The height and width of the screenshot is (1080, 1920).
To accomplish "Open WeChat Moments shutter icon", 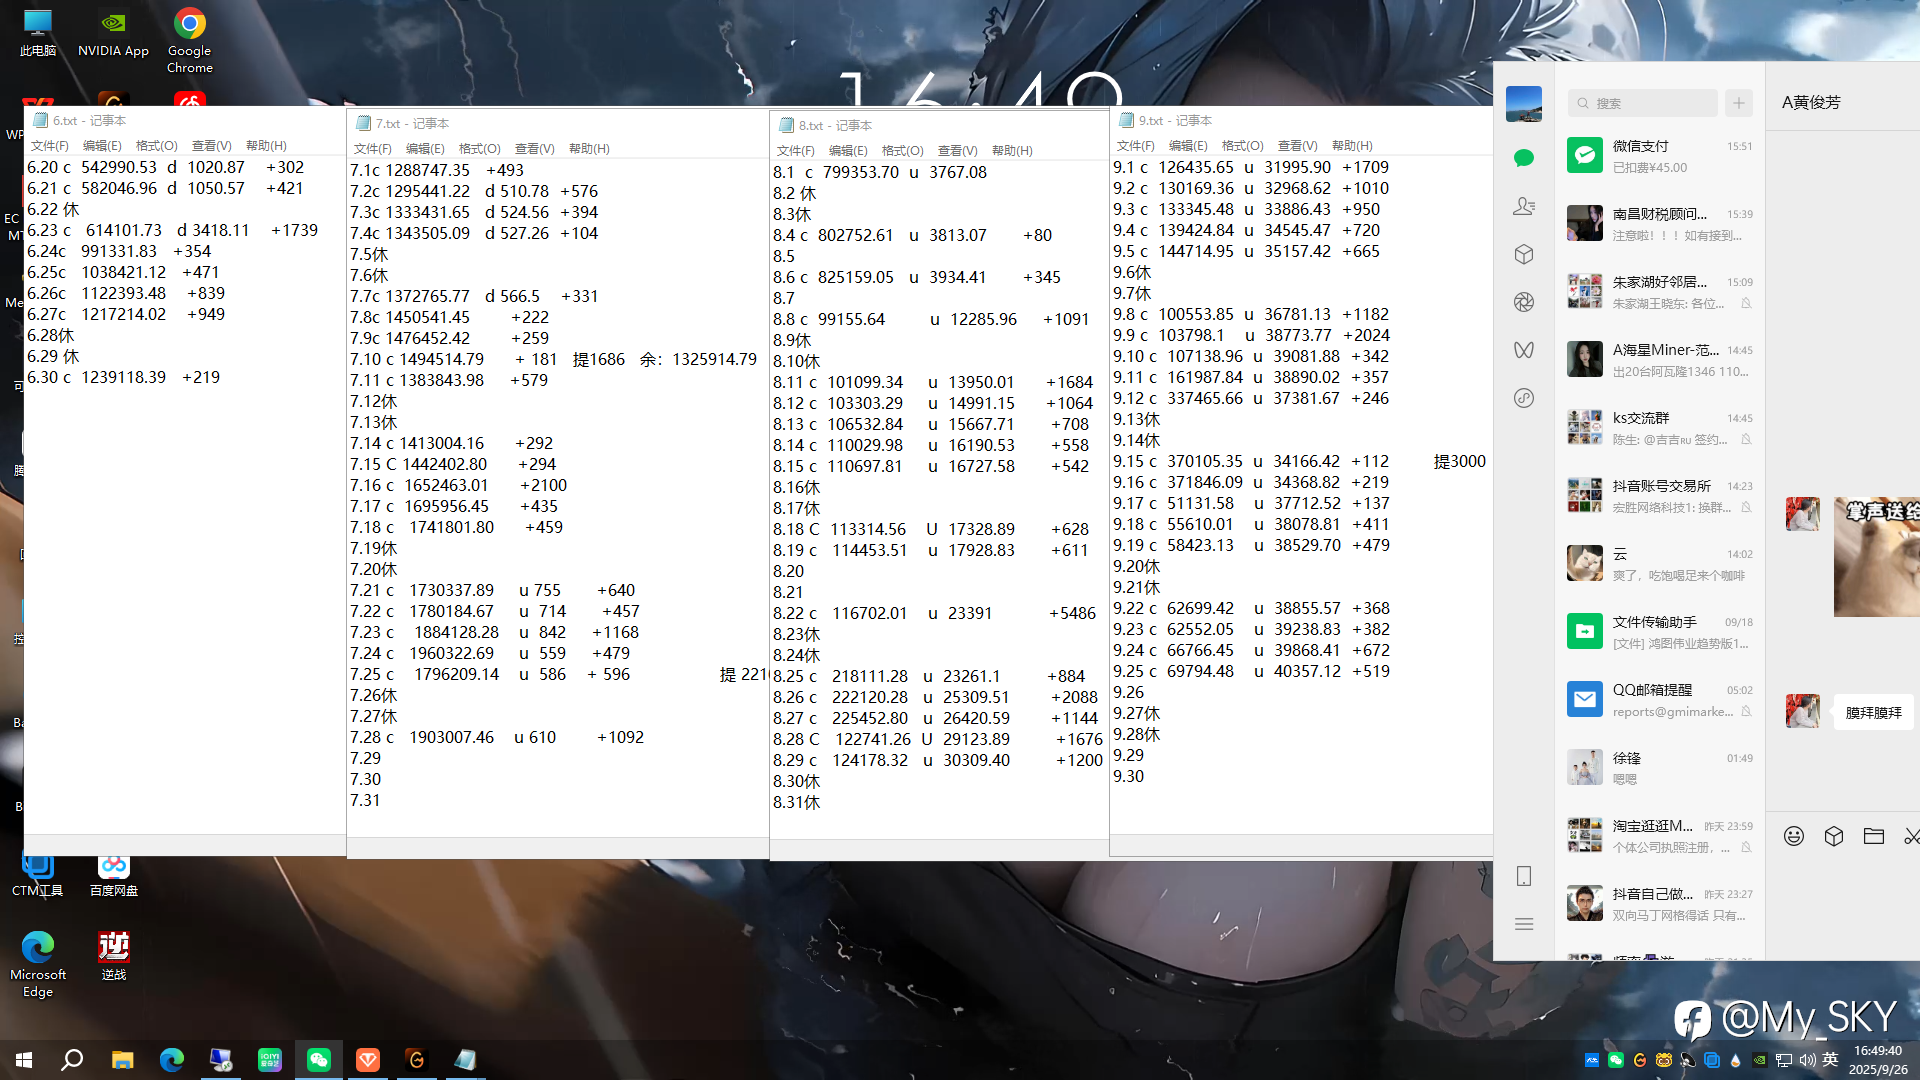I will click(1524, 302).
